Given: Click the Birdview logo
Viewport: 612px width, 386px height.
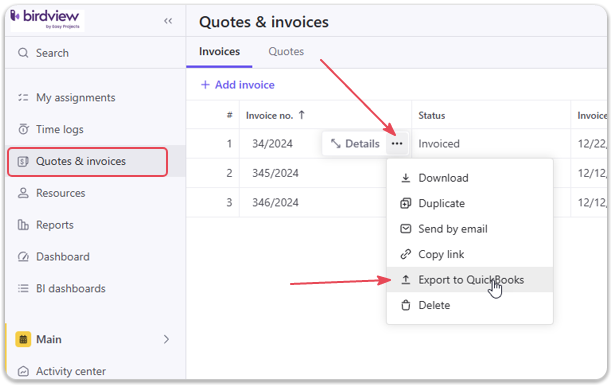Looking at the screenshot, I should click(46, 20).
